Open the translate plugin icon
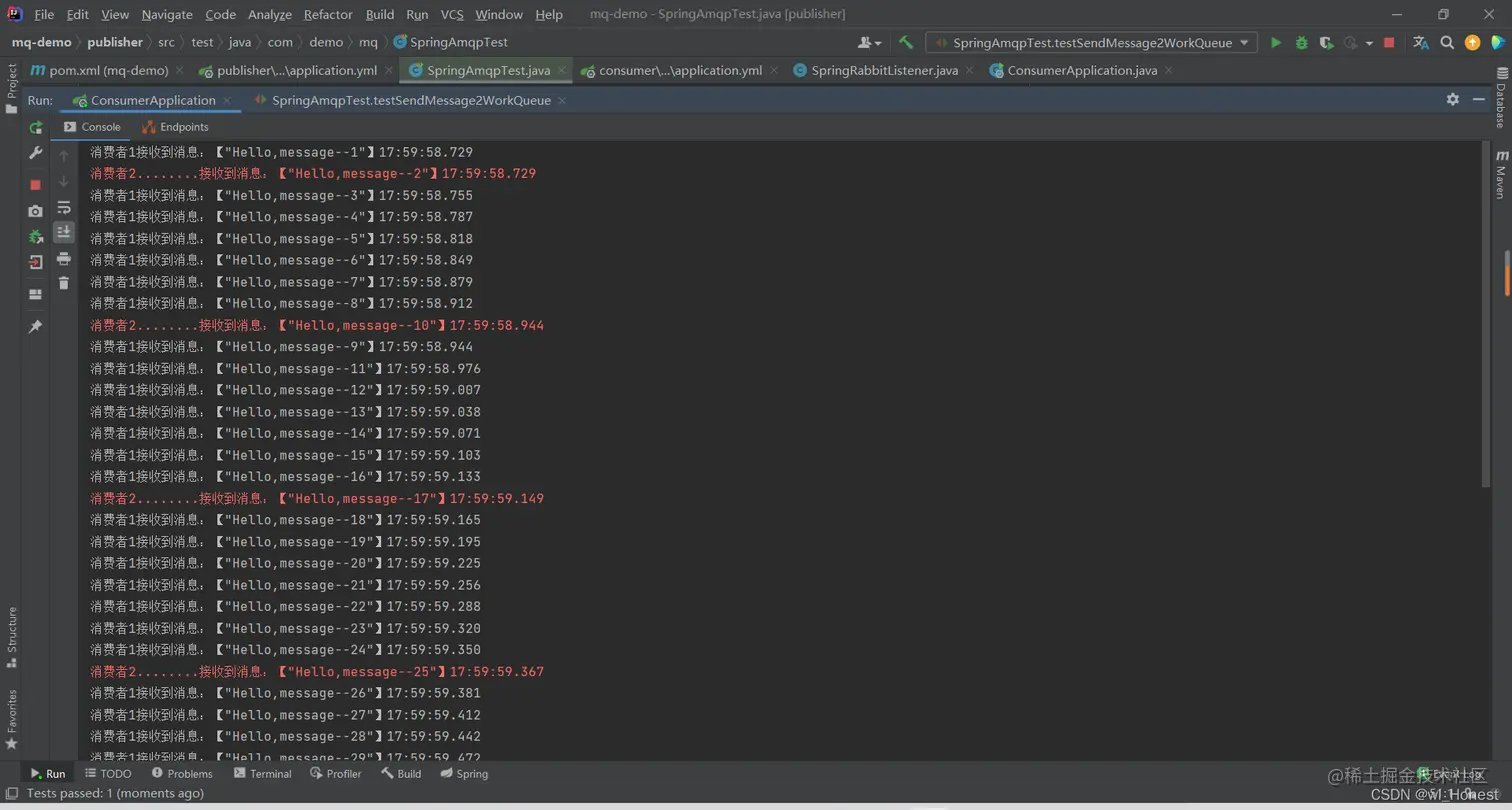 pos(1421,43)
